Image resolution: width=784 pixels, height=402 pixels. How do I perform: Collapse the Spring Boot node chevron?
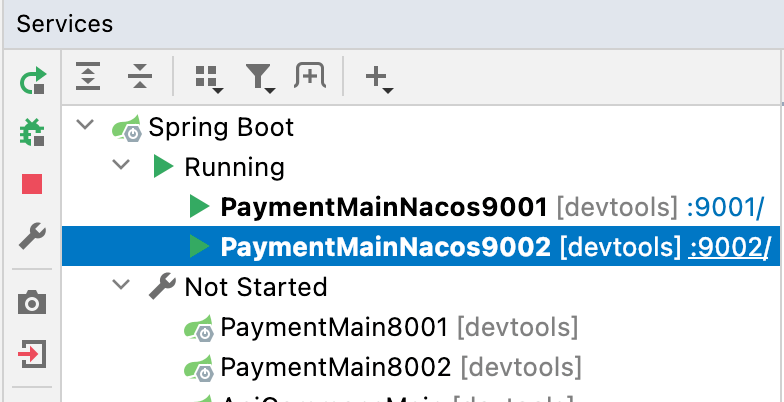(x=86, y=124)
